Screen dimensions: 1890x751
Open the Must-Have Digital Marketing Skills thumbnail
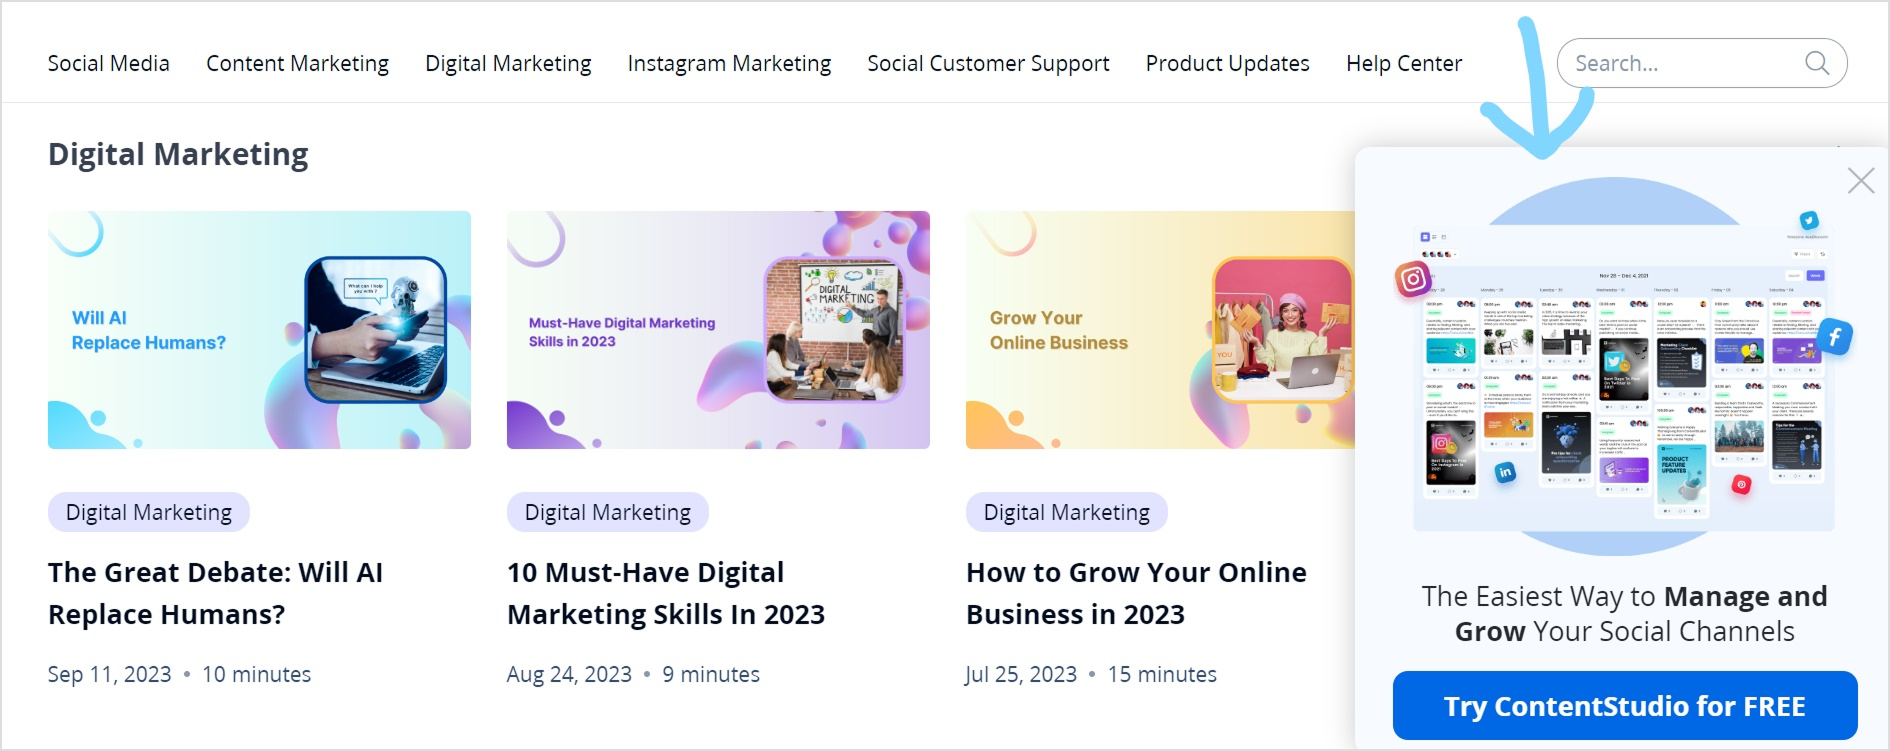tap(718, 330)
